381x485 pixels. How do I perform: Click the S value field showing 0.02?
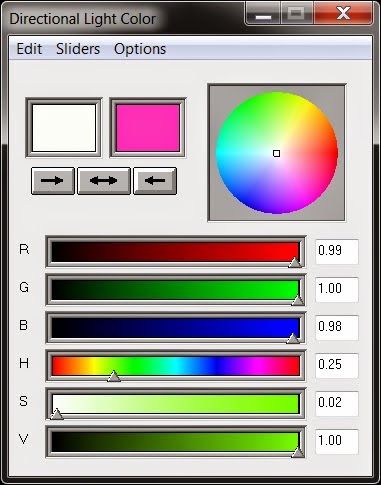337,403
